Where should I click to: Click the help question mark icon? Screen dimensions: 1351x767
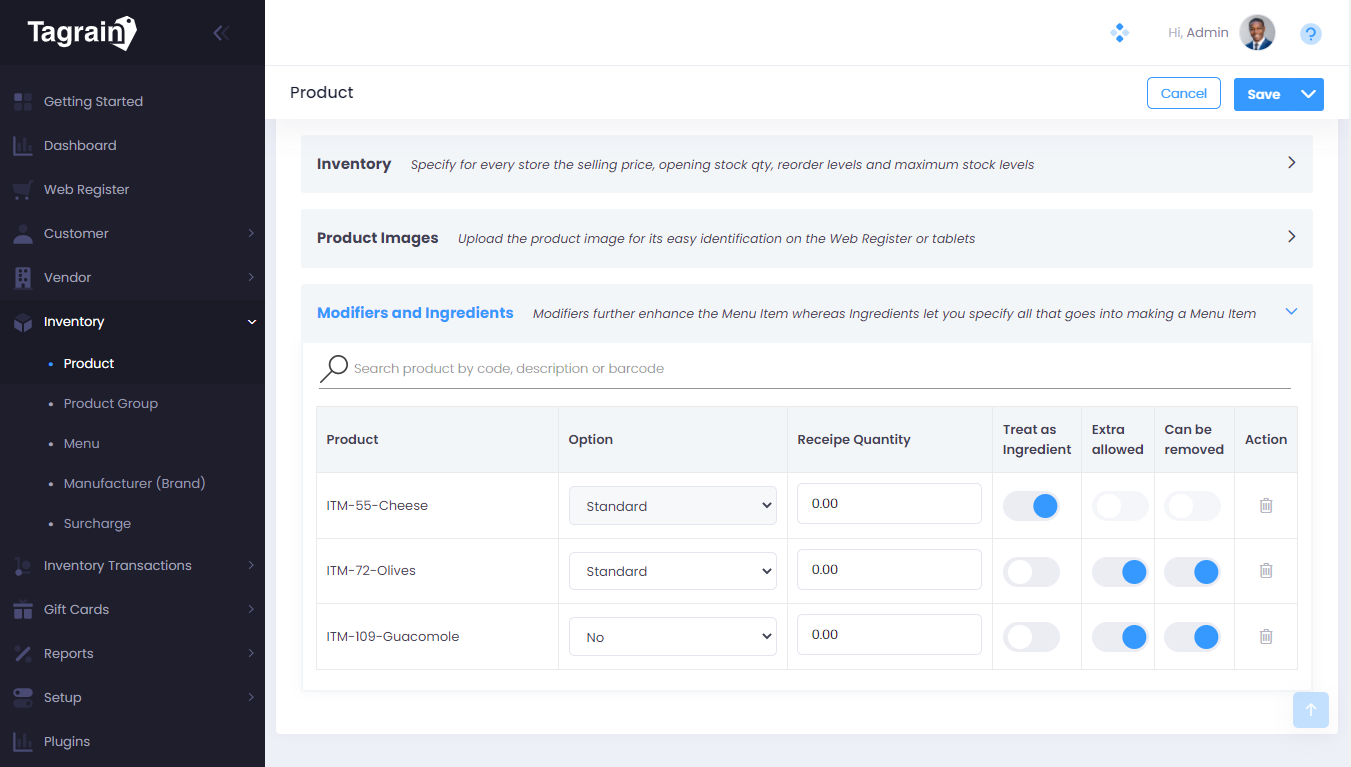click(x=1310, y=34)
